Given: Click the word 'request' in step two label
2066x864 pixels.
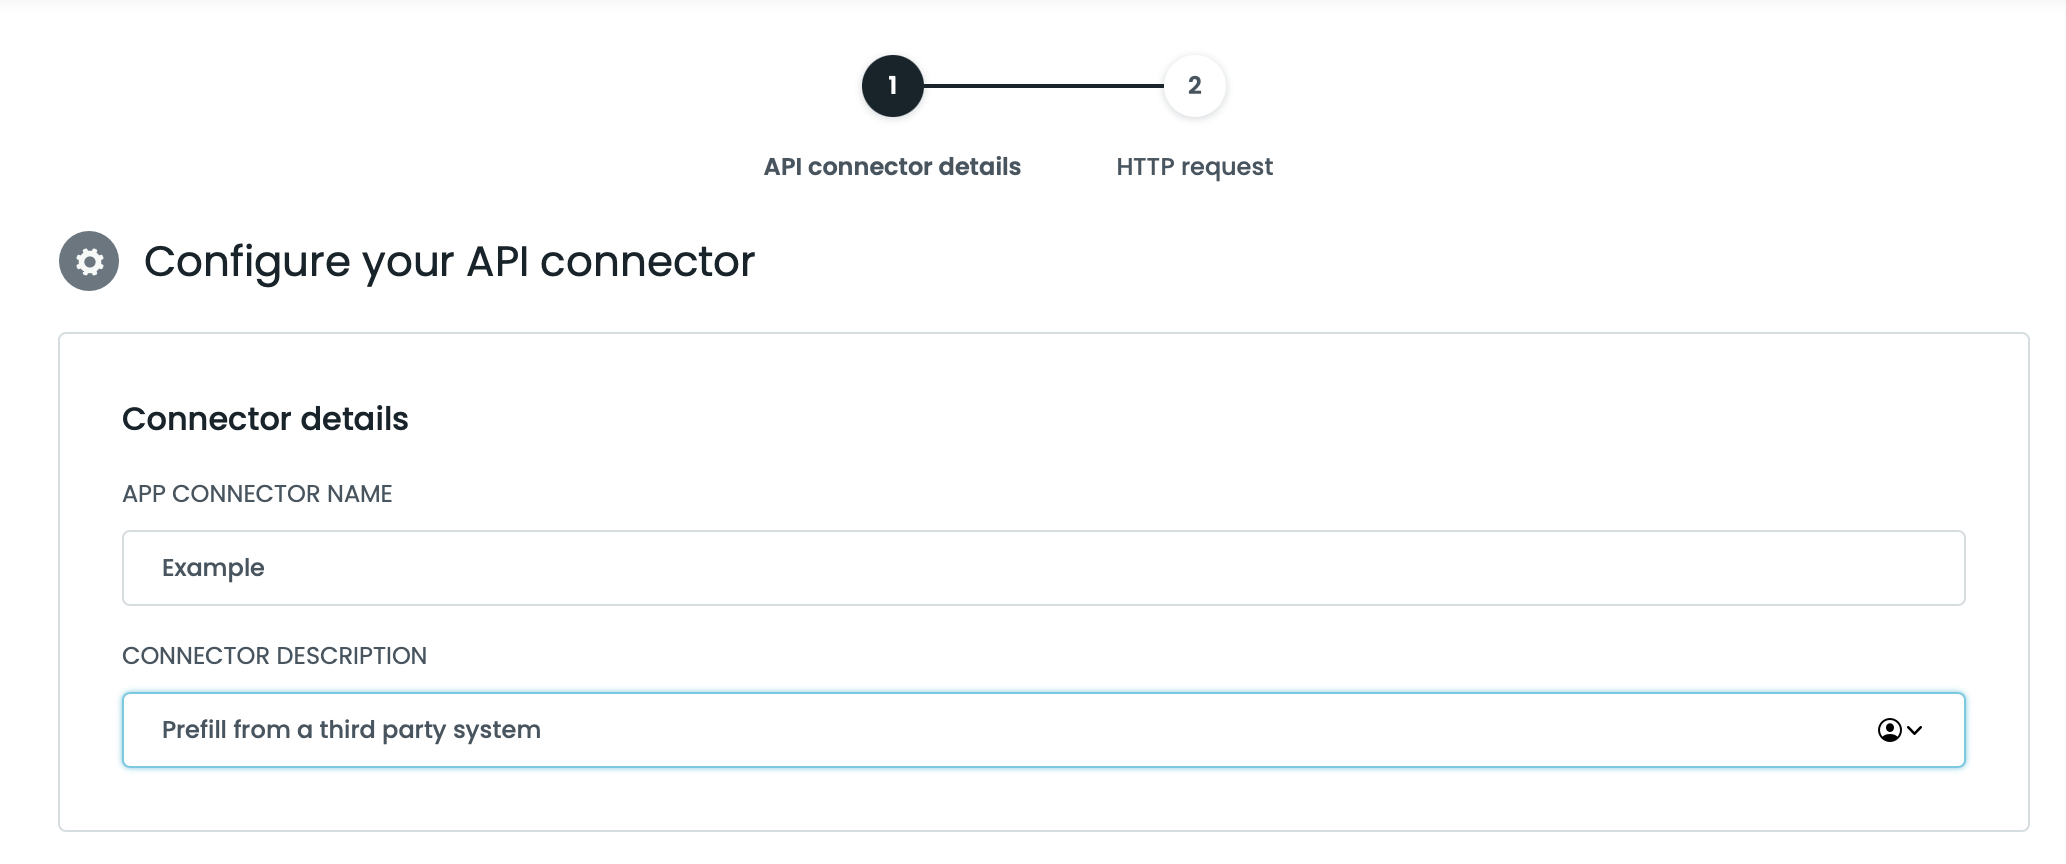Looking at the screenshot, I should pos(1227,167).
